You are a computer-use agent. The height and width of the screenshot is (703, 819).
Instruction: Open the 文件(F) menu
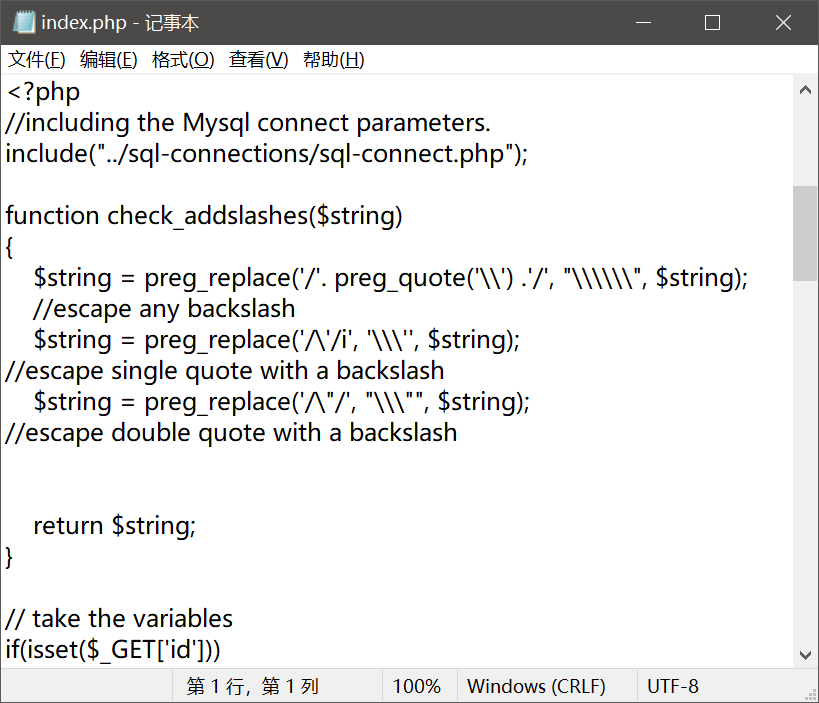37,60
